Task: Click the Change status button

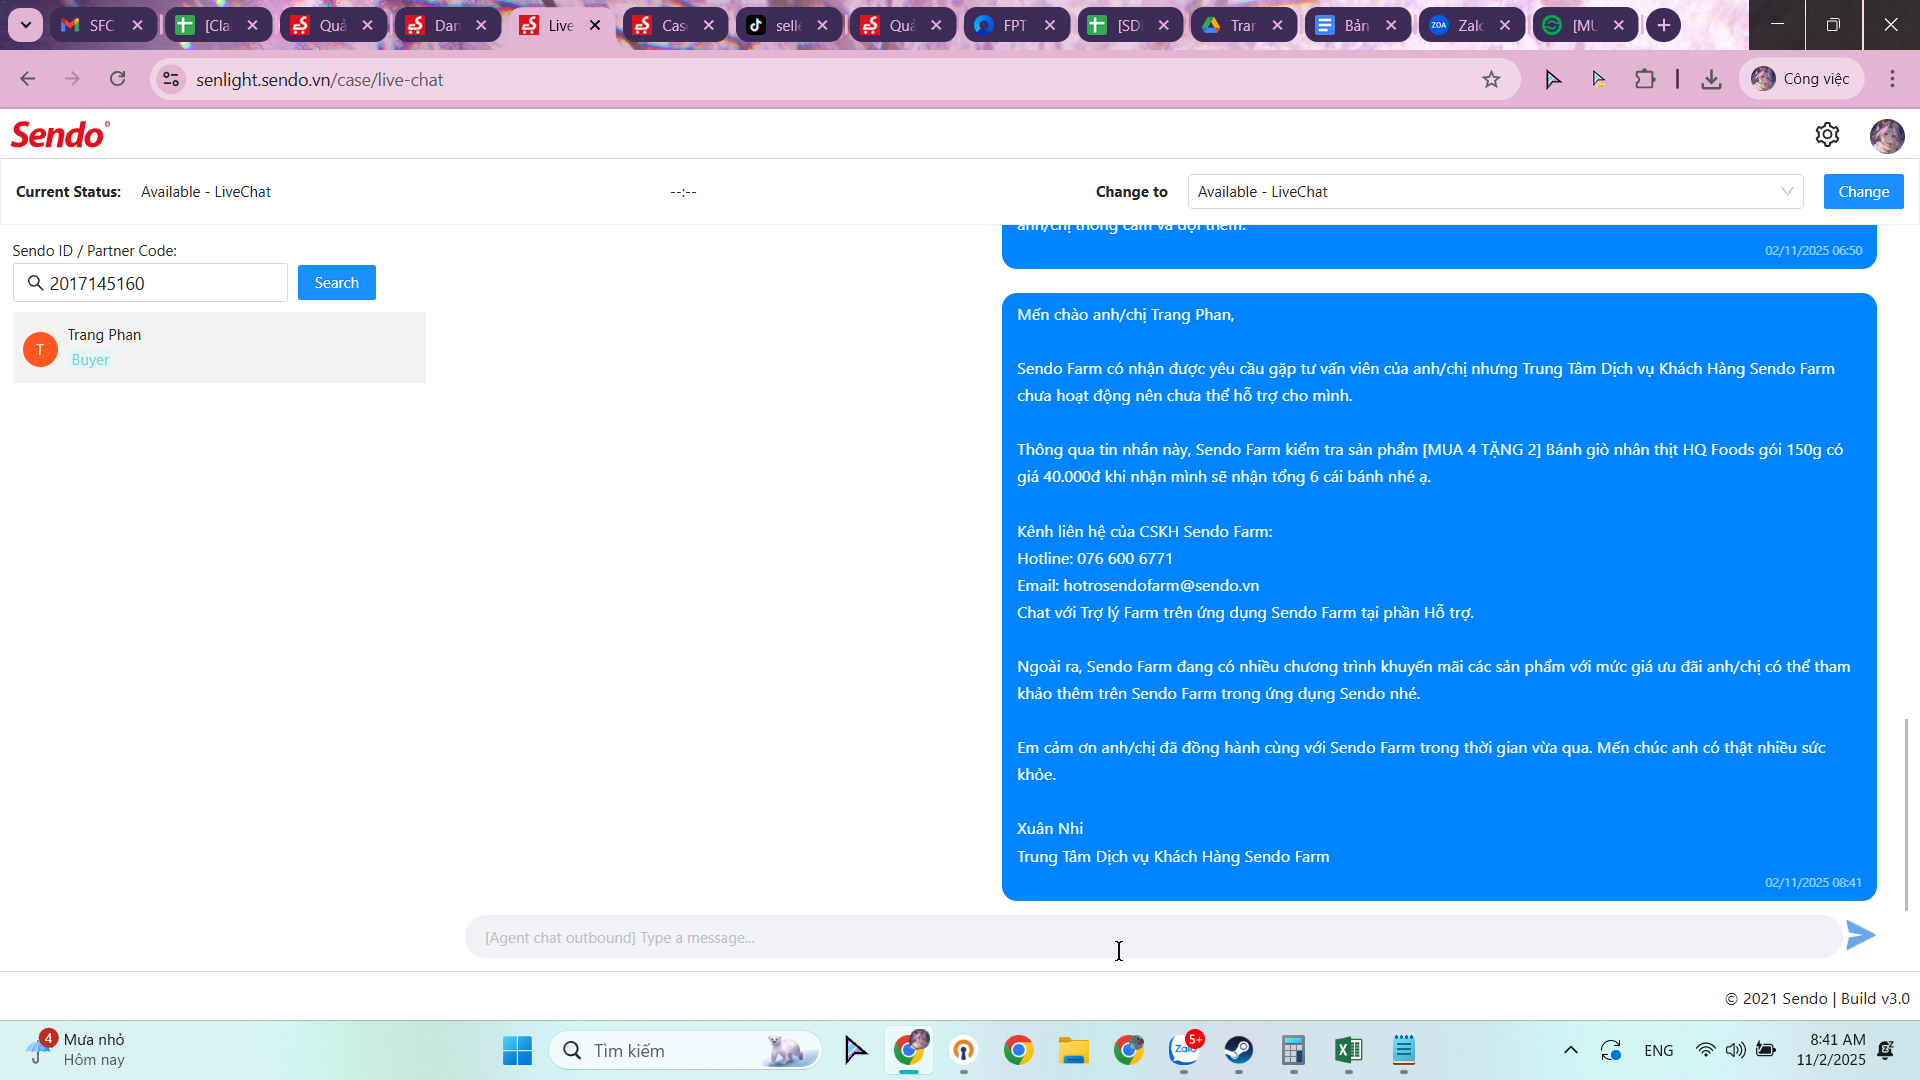Action: 1863,192
